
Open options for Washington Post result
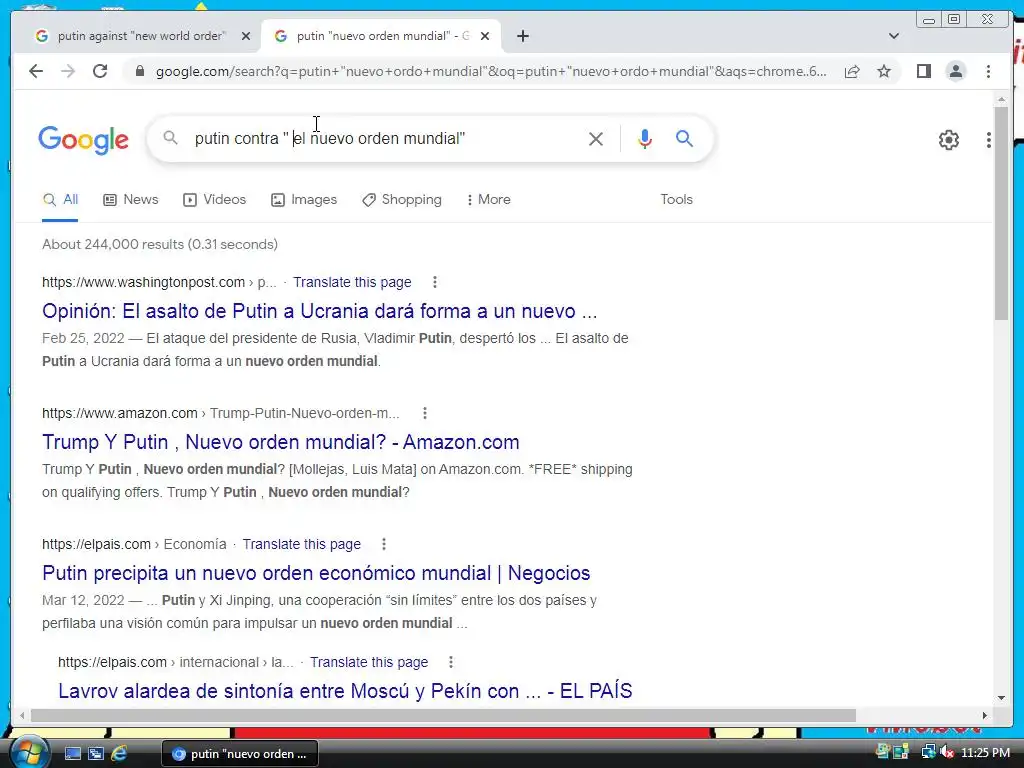(x=434, y=282)
